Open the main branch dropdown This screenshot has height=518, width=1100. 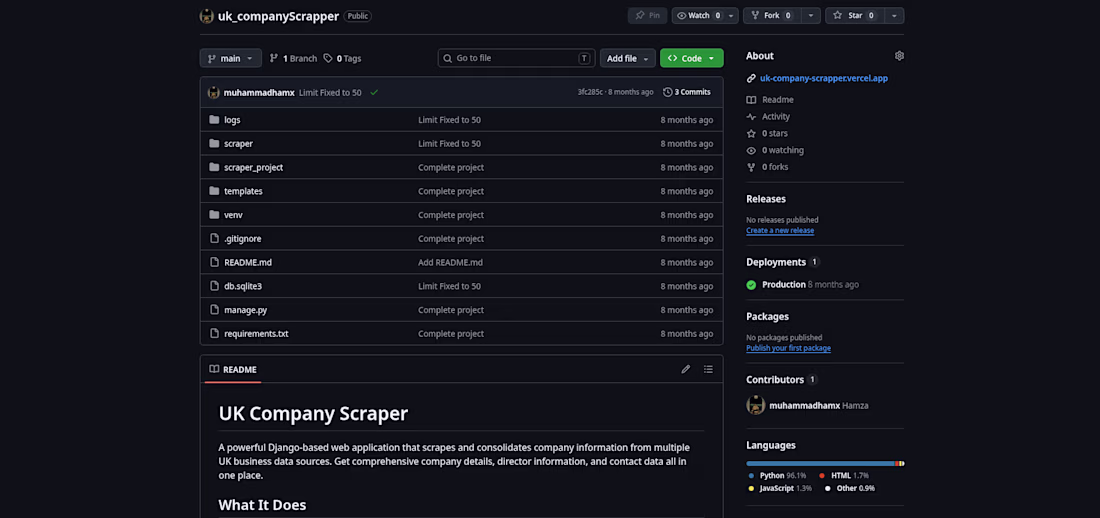(x=230, y=58)
